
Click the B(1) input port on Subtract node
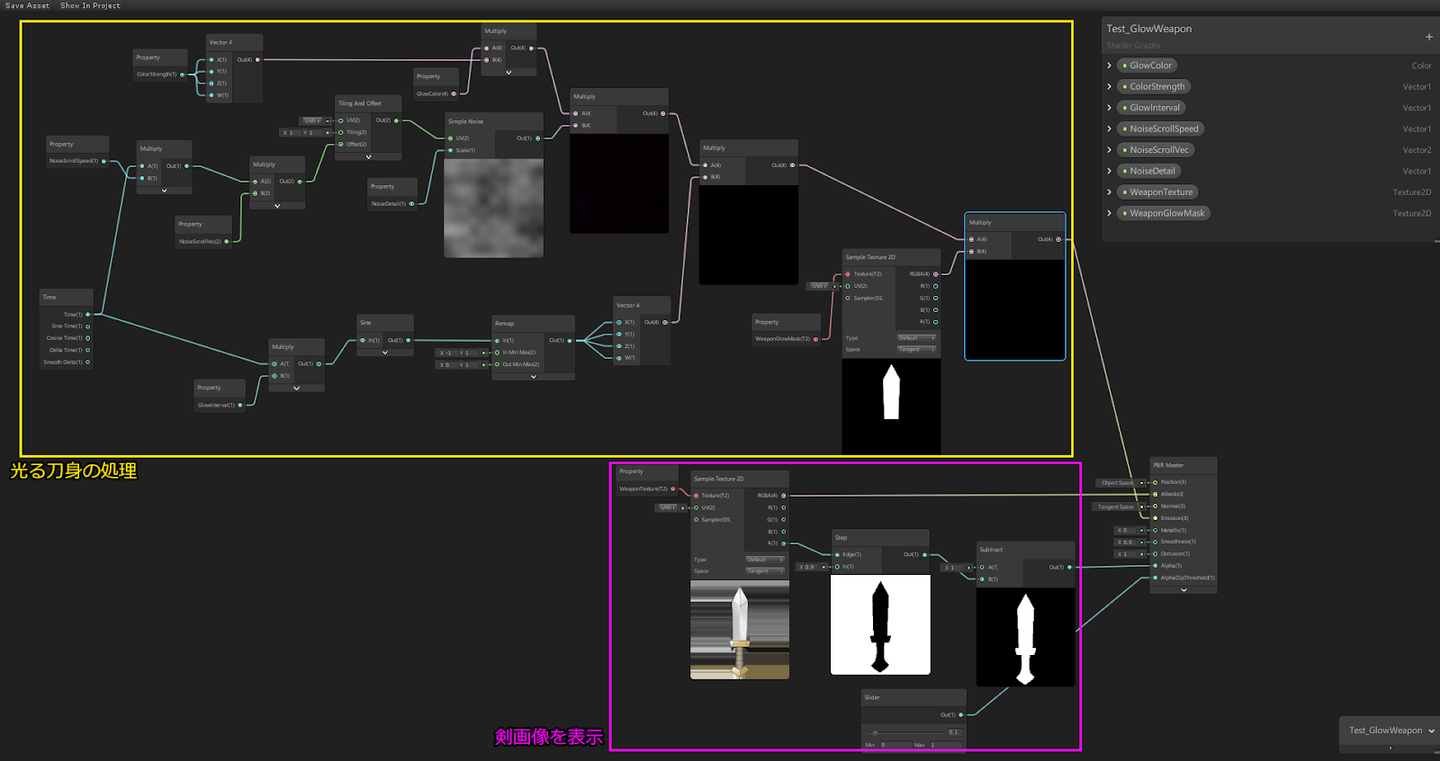pos(983,579)
